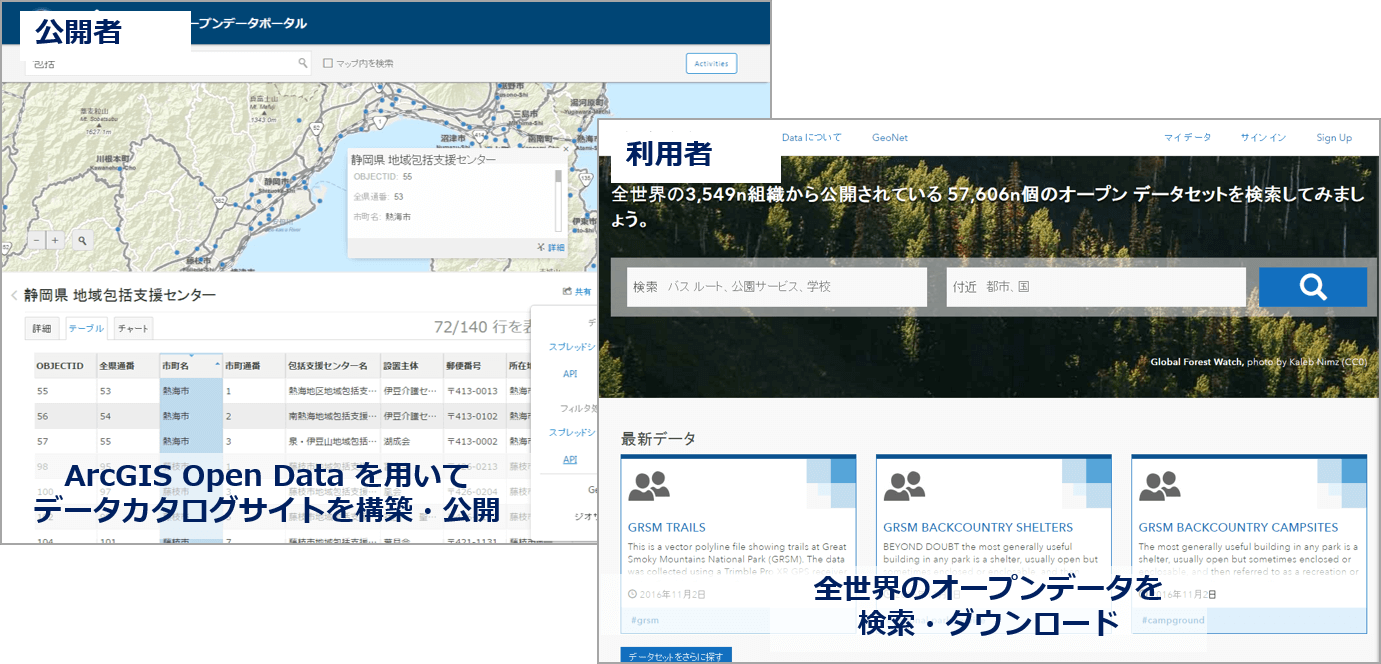This screenshot has height=664, width=1381.
Task: Click the blue search magnifier button
Action: tap(1312, 287)
